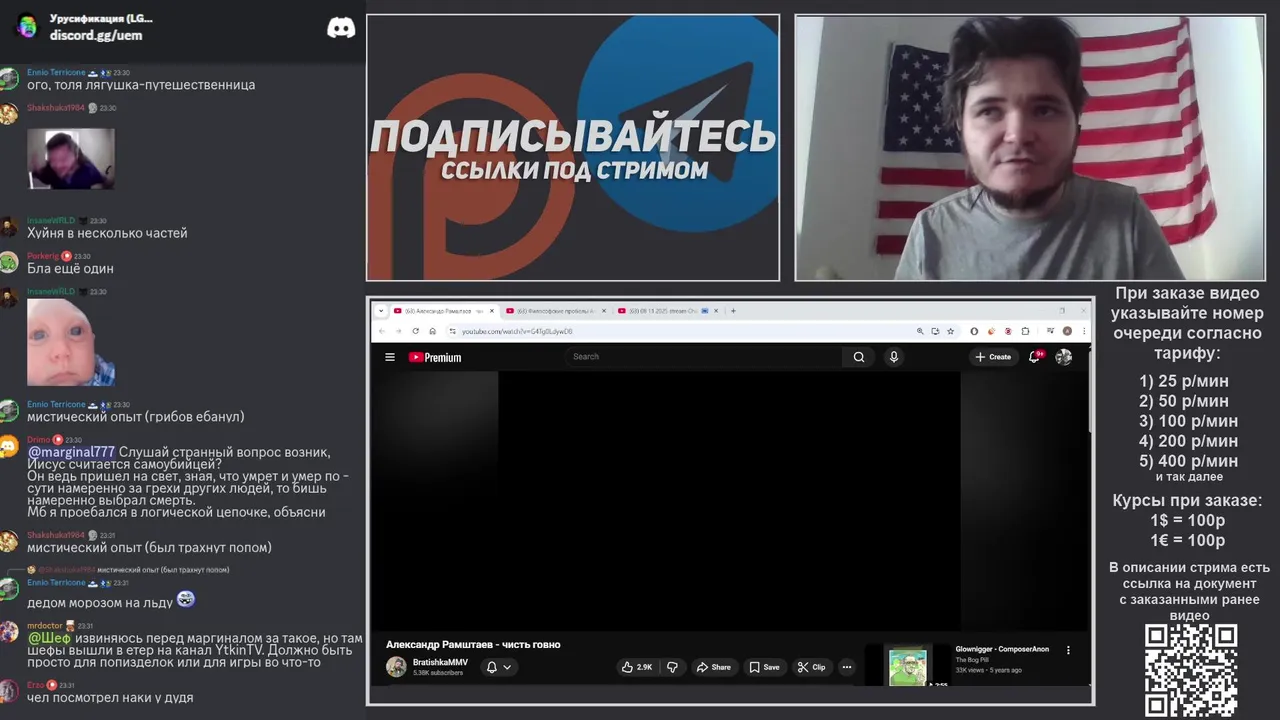Close the second browser tab
Screen dimensions: 1280x720
pos(603,311)
